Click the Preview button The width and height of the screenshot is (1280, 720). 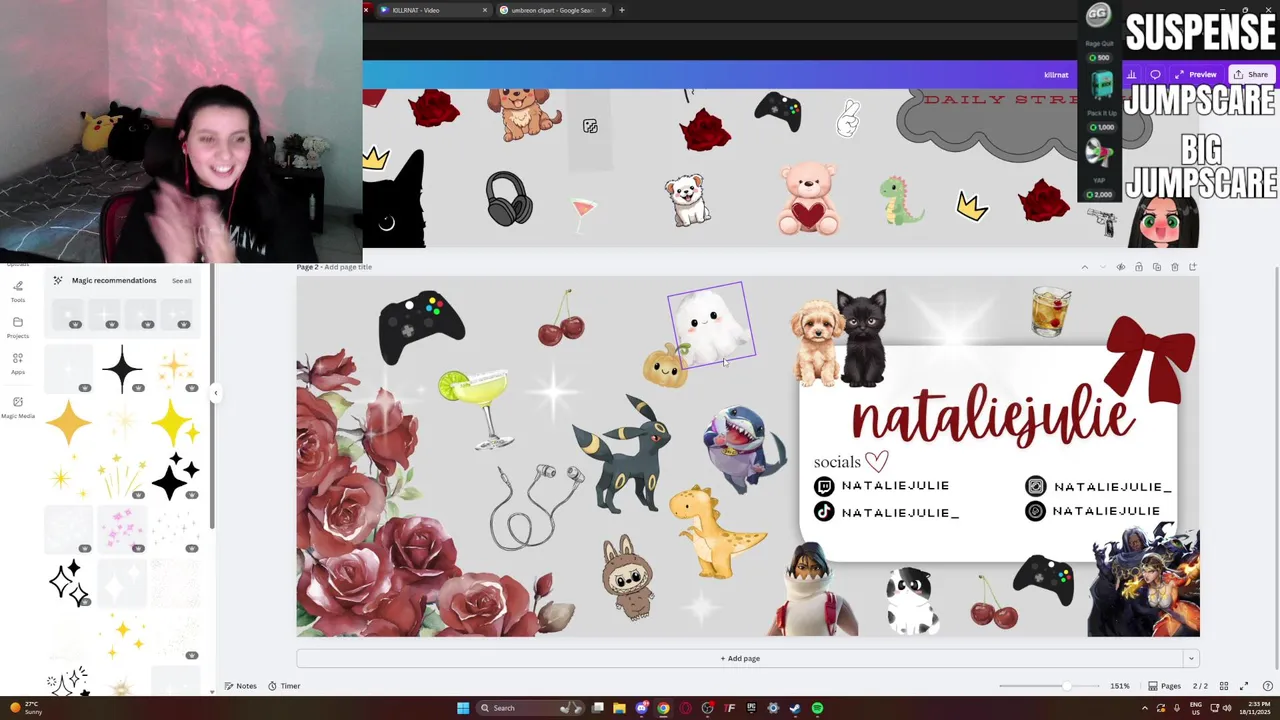click(x=1196, y=74)
